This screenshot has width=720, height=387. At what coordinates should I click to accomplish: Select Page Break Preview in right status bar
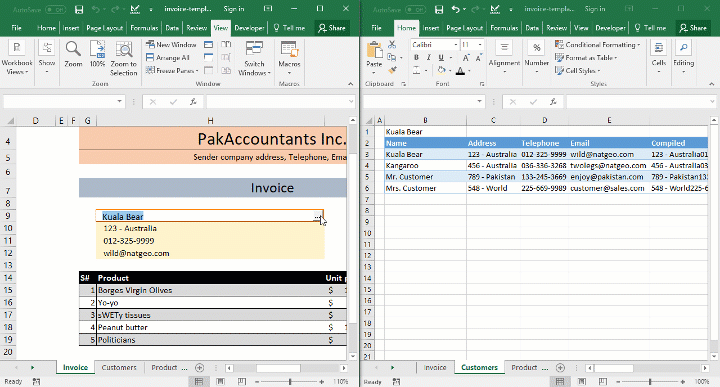click(x=602, y=381)
